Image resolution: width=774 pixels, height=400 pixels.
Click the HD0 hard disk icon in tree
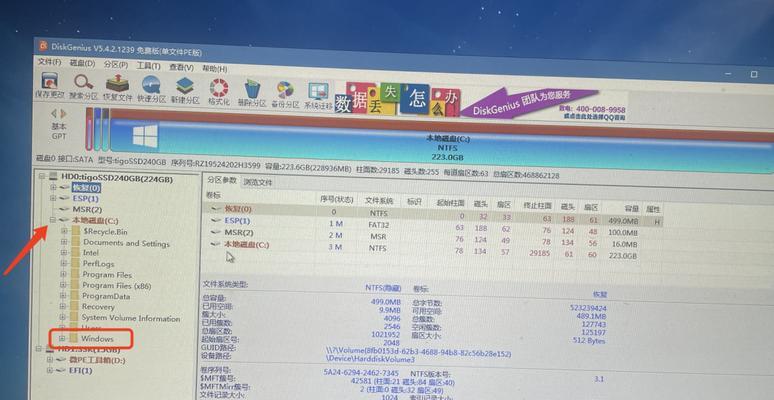pos(52,176)
